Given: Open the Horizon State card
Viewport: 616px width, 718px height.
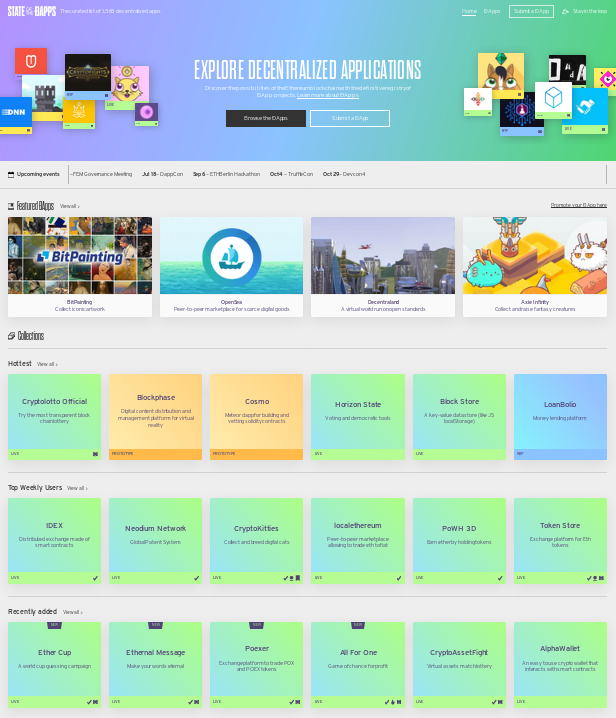Looking at the screenshot, I should tap(358, 417).
